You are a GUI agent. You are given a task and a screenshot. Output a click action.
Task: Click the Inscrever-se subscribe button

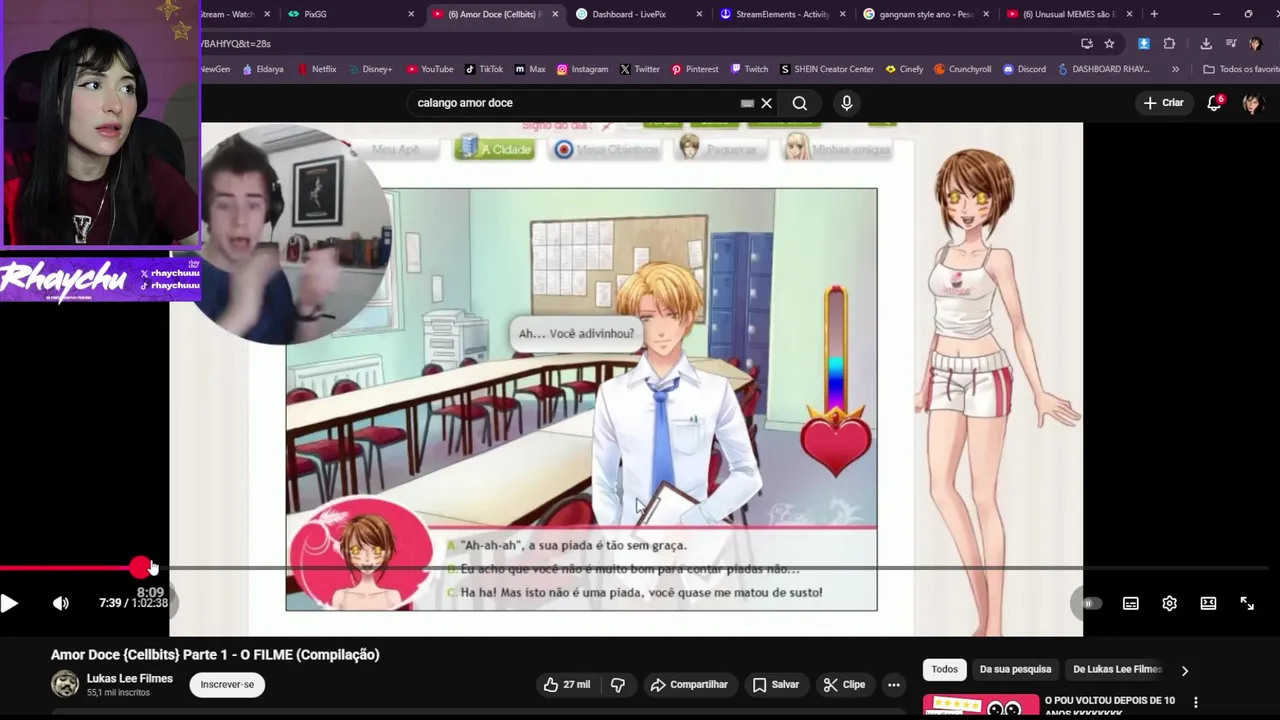227,685
